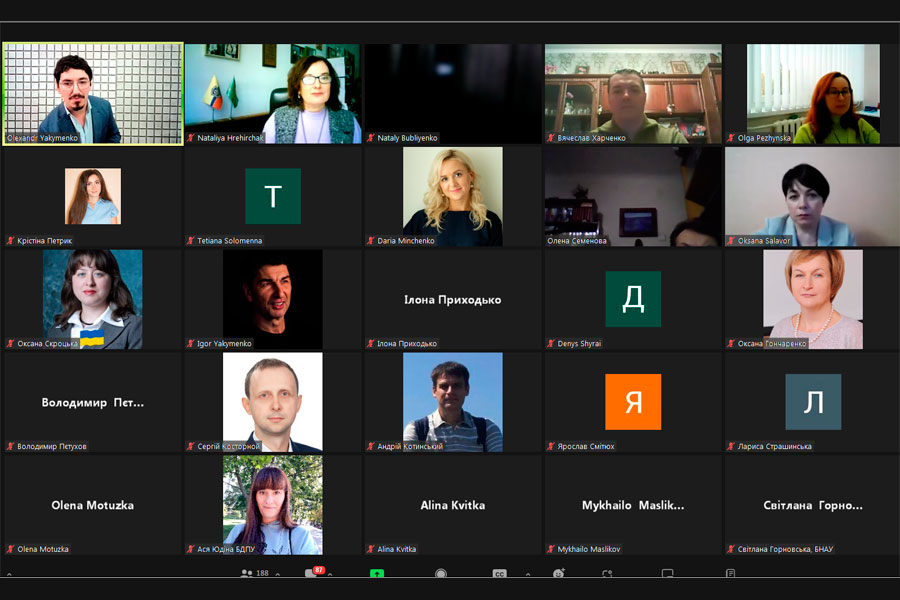The image size is (900, 600).
Task: Click the blue-gray Л avatar of Лариса Страшинська
Action: click(x=813, y=401)
